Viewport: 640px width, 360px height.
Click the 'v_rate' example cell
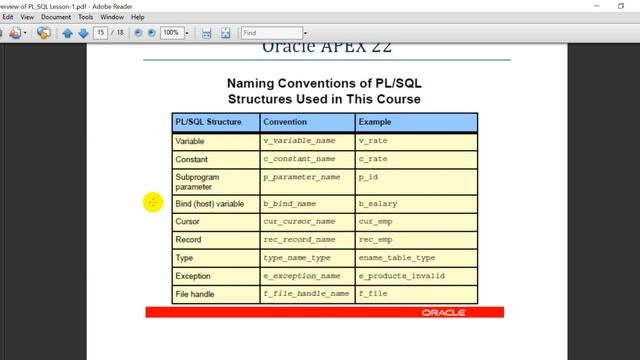(416, 141)
